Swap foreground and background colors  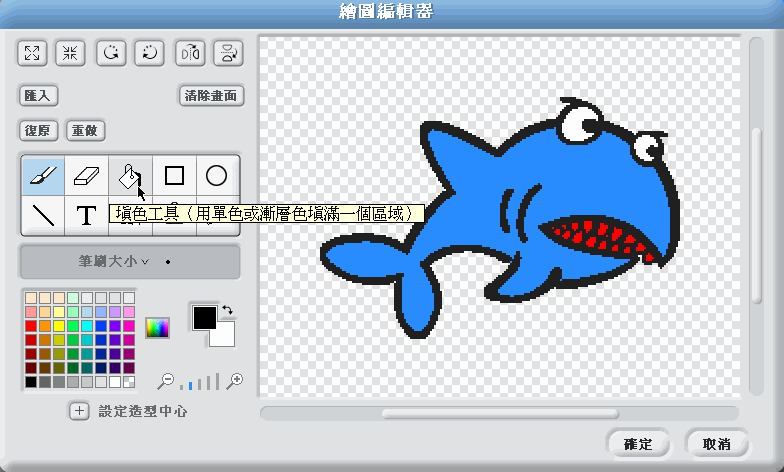(x=227, y=311)
